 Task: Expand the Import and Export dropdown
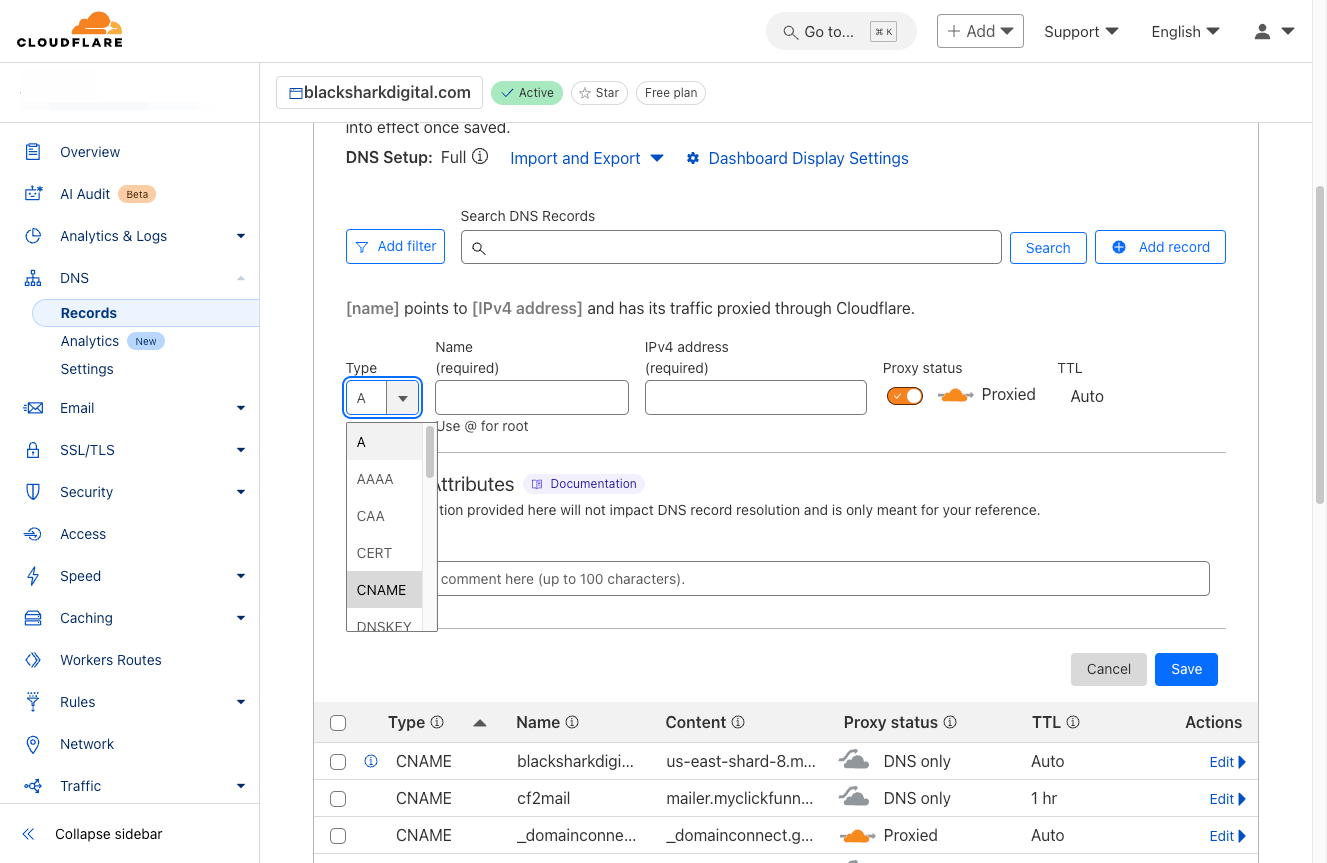point(587,158)
